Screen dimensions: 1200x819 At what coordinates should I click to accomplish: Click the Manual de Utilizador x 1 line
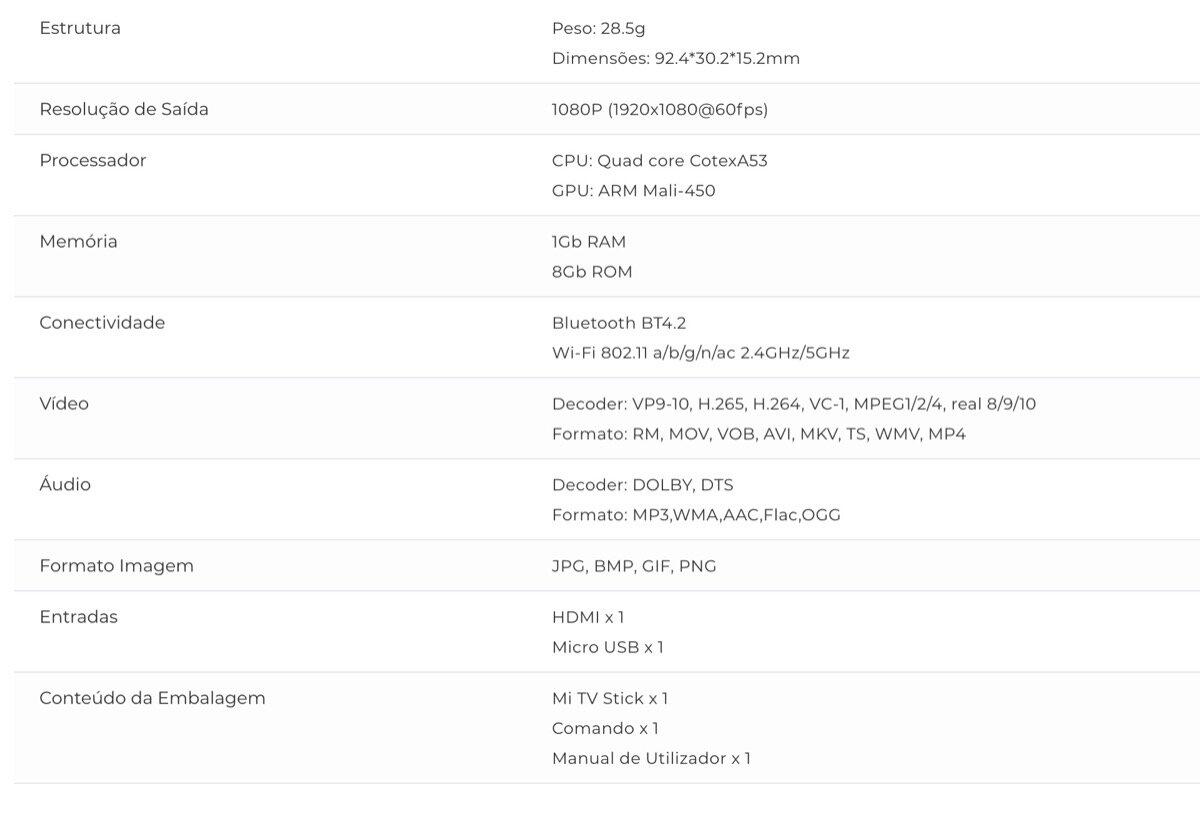(x=651, y=758)
